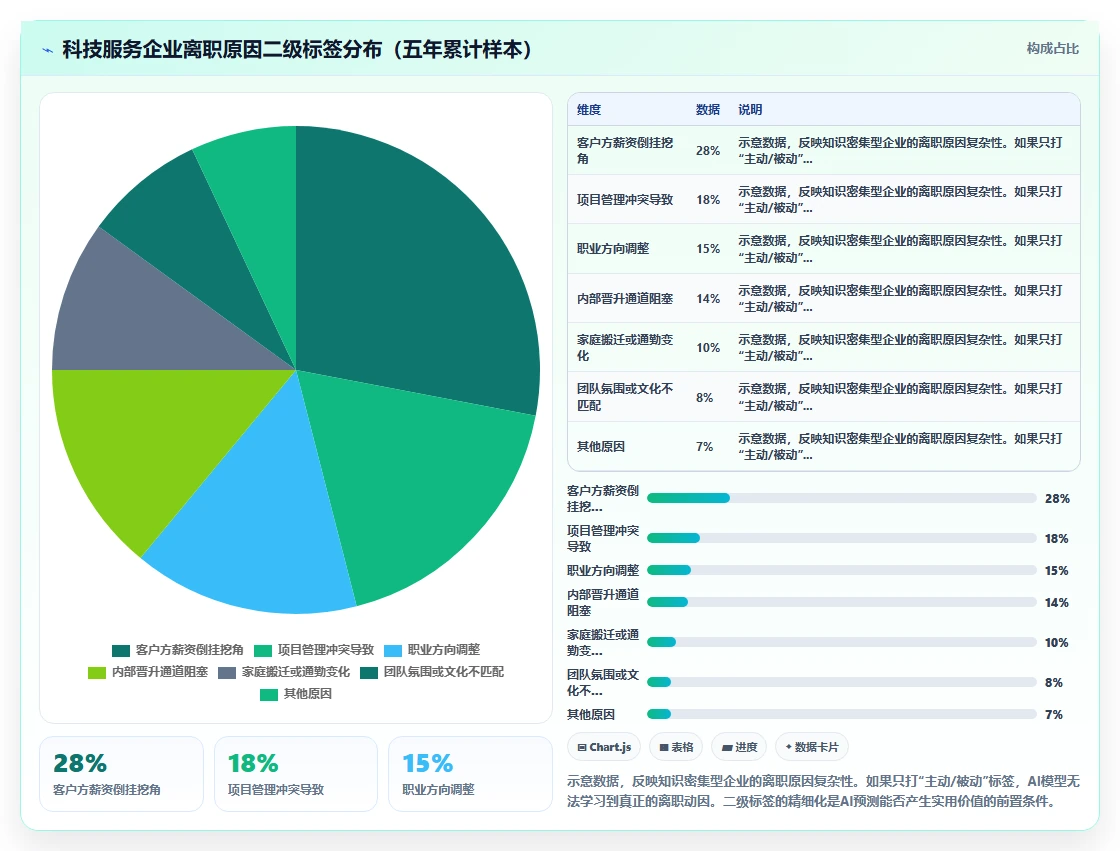This screenshot has width=1120, height=851.
Task: Click the 维度 column header
Action: click(589, 109)
